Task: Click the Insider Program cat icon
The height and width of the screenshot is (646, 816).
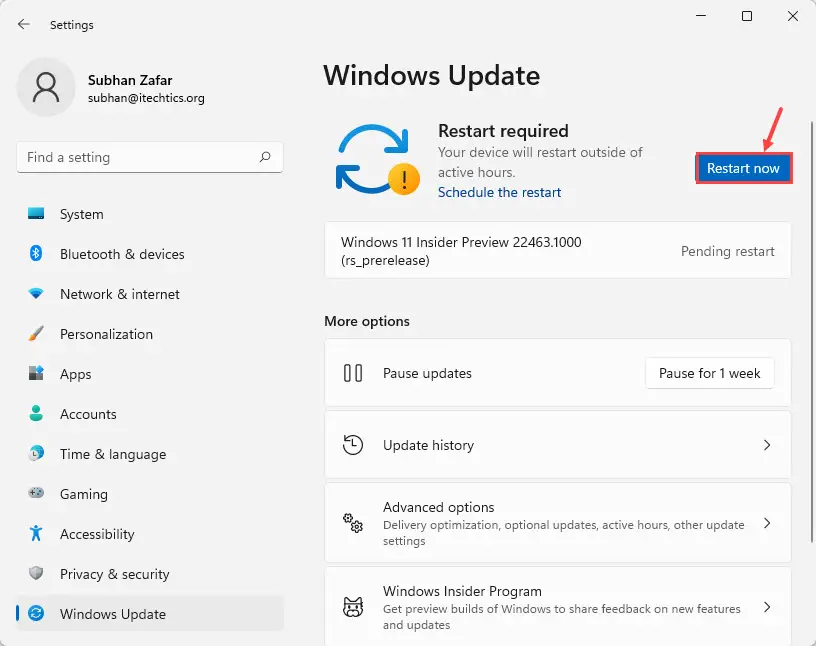Action: [x=353, y=607]
